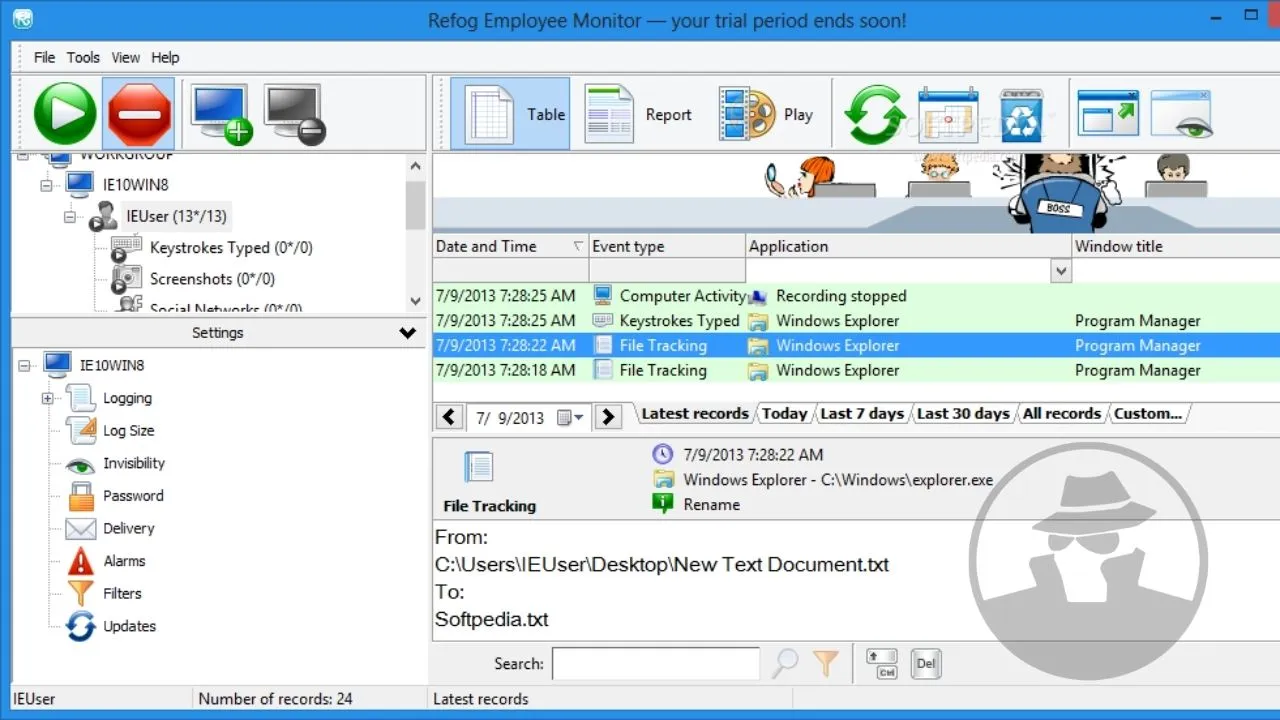Viewport: 1280px width, 720px height.
Task: Click the Event type filter field
Action: (x=667, y=271)
